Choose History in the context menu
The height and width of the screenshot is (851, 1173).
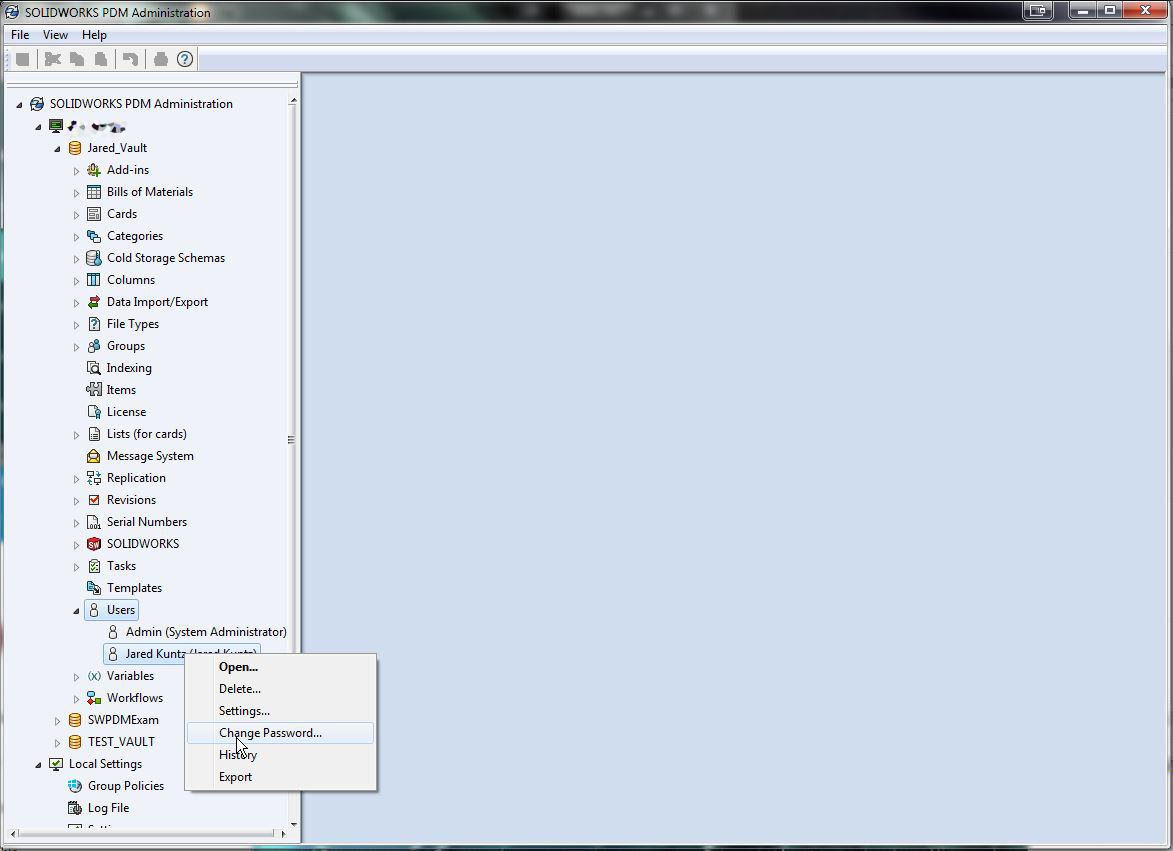pyautogui.click(x=280, y=755)
